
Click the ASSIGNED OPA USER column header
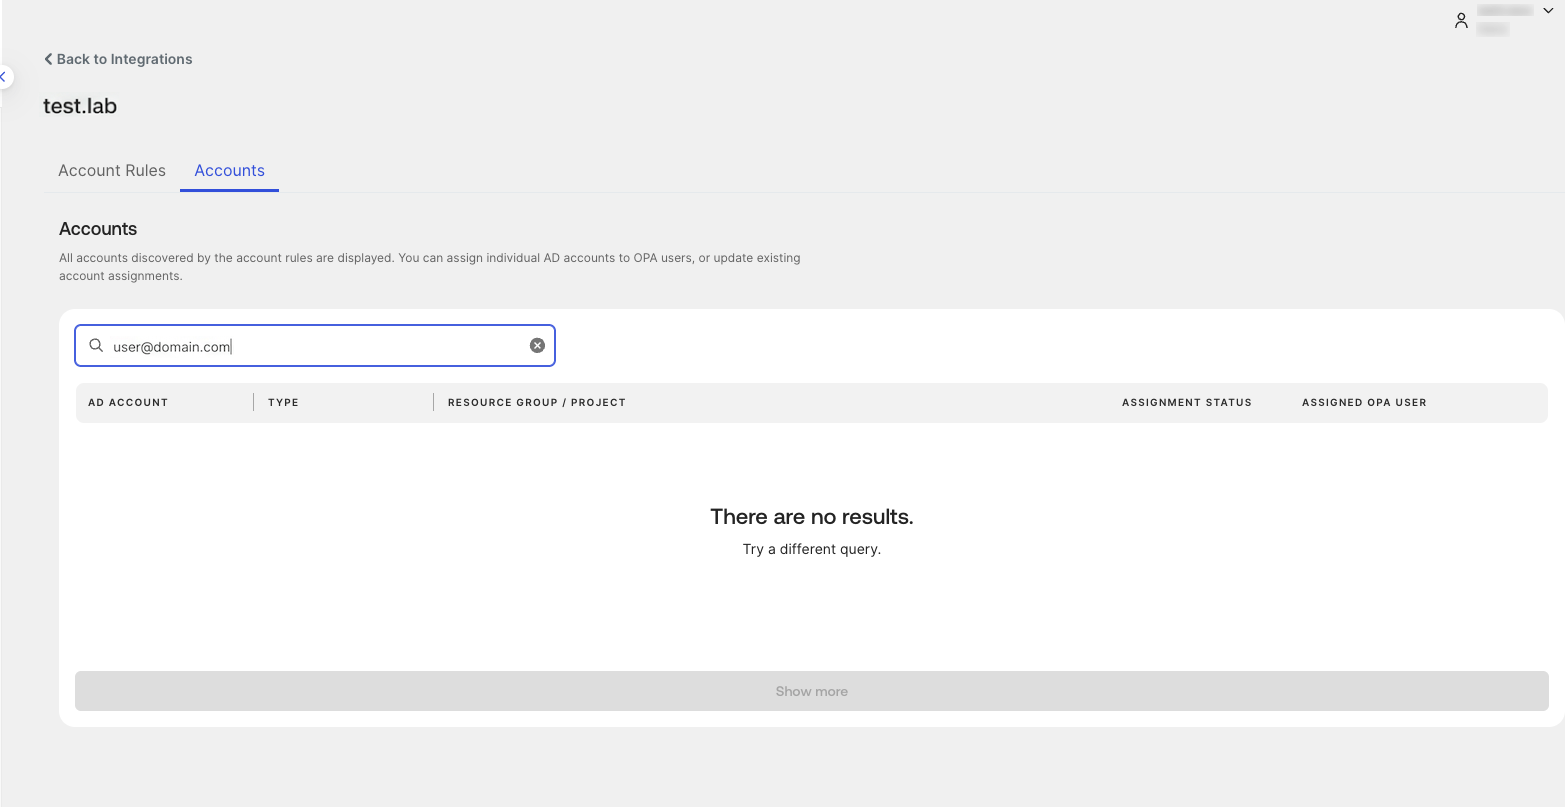click(1364, 402)
